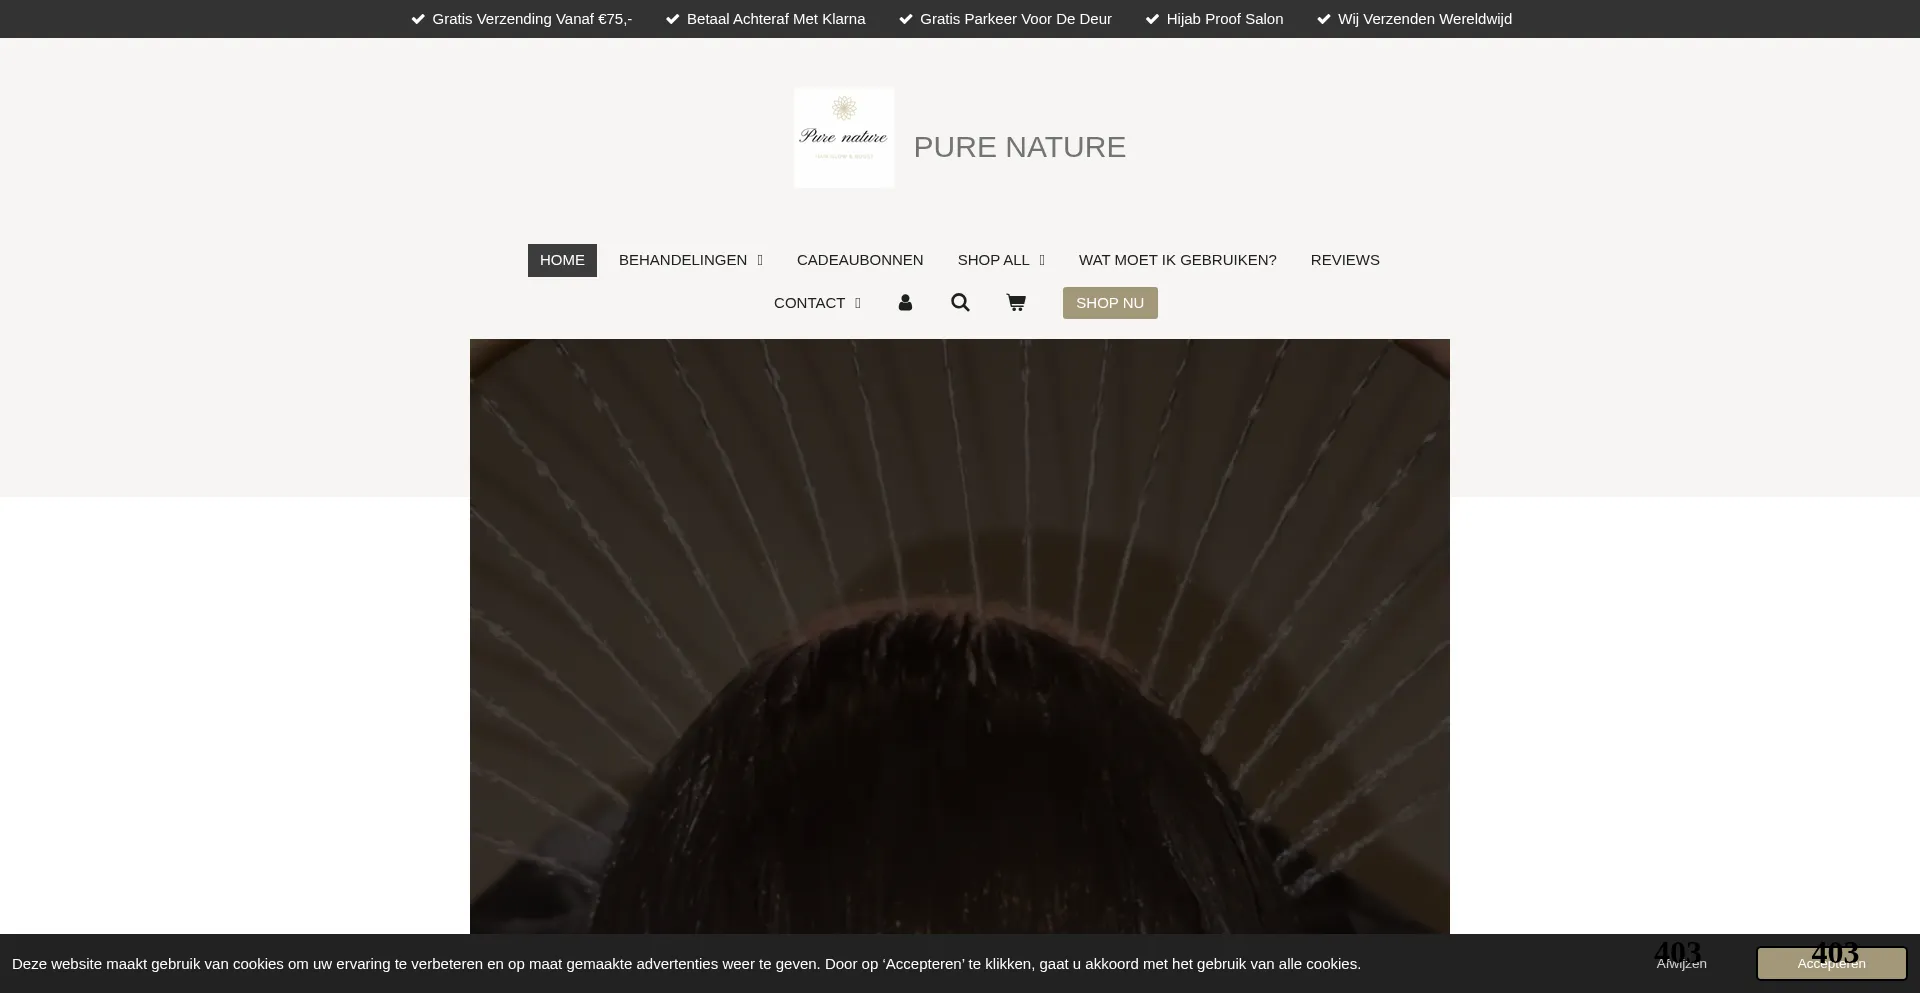The height and width of the screenshot is (993, 1920).
Task: Click checkmark beside Wij Verzenden Wereldwijd
Action: pyautogui.click(x=1324, y=19)
